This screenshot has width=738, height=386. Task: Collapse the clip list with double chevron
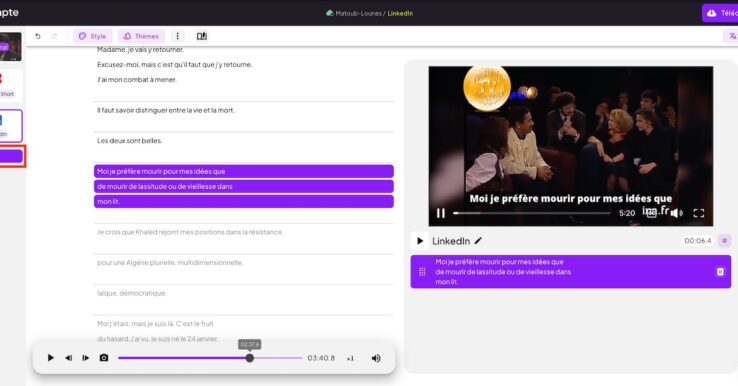[724, 241]
